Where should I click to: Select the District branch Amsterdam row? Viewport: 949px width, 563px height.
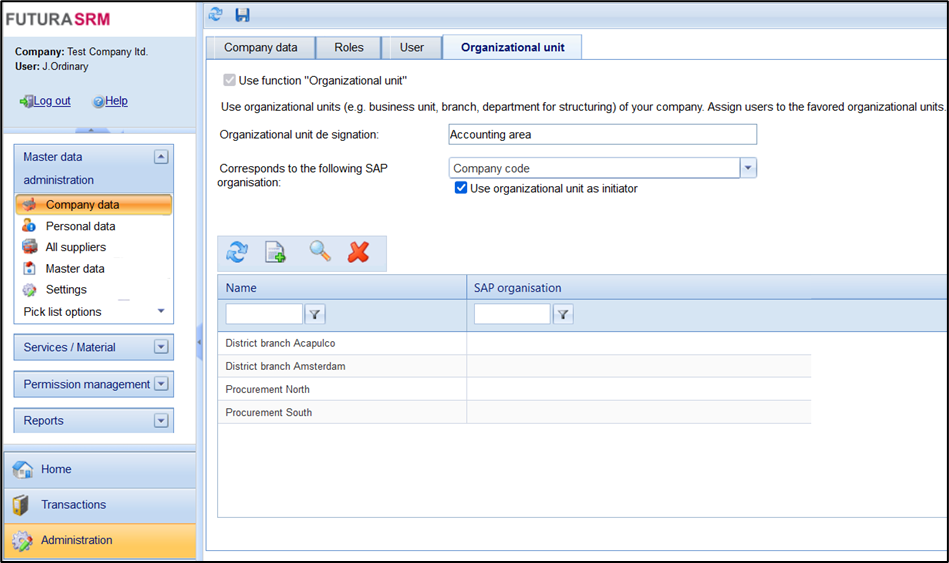tap(285, 367)
